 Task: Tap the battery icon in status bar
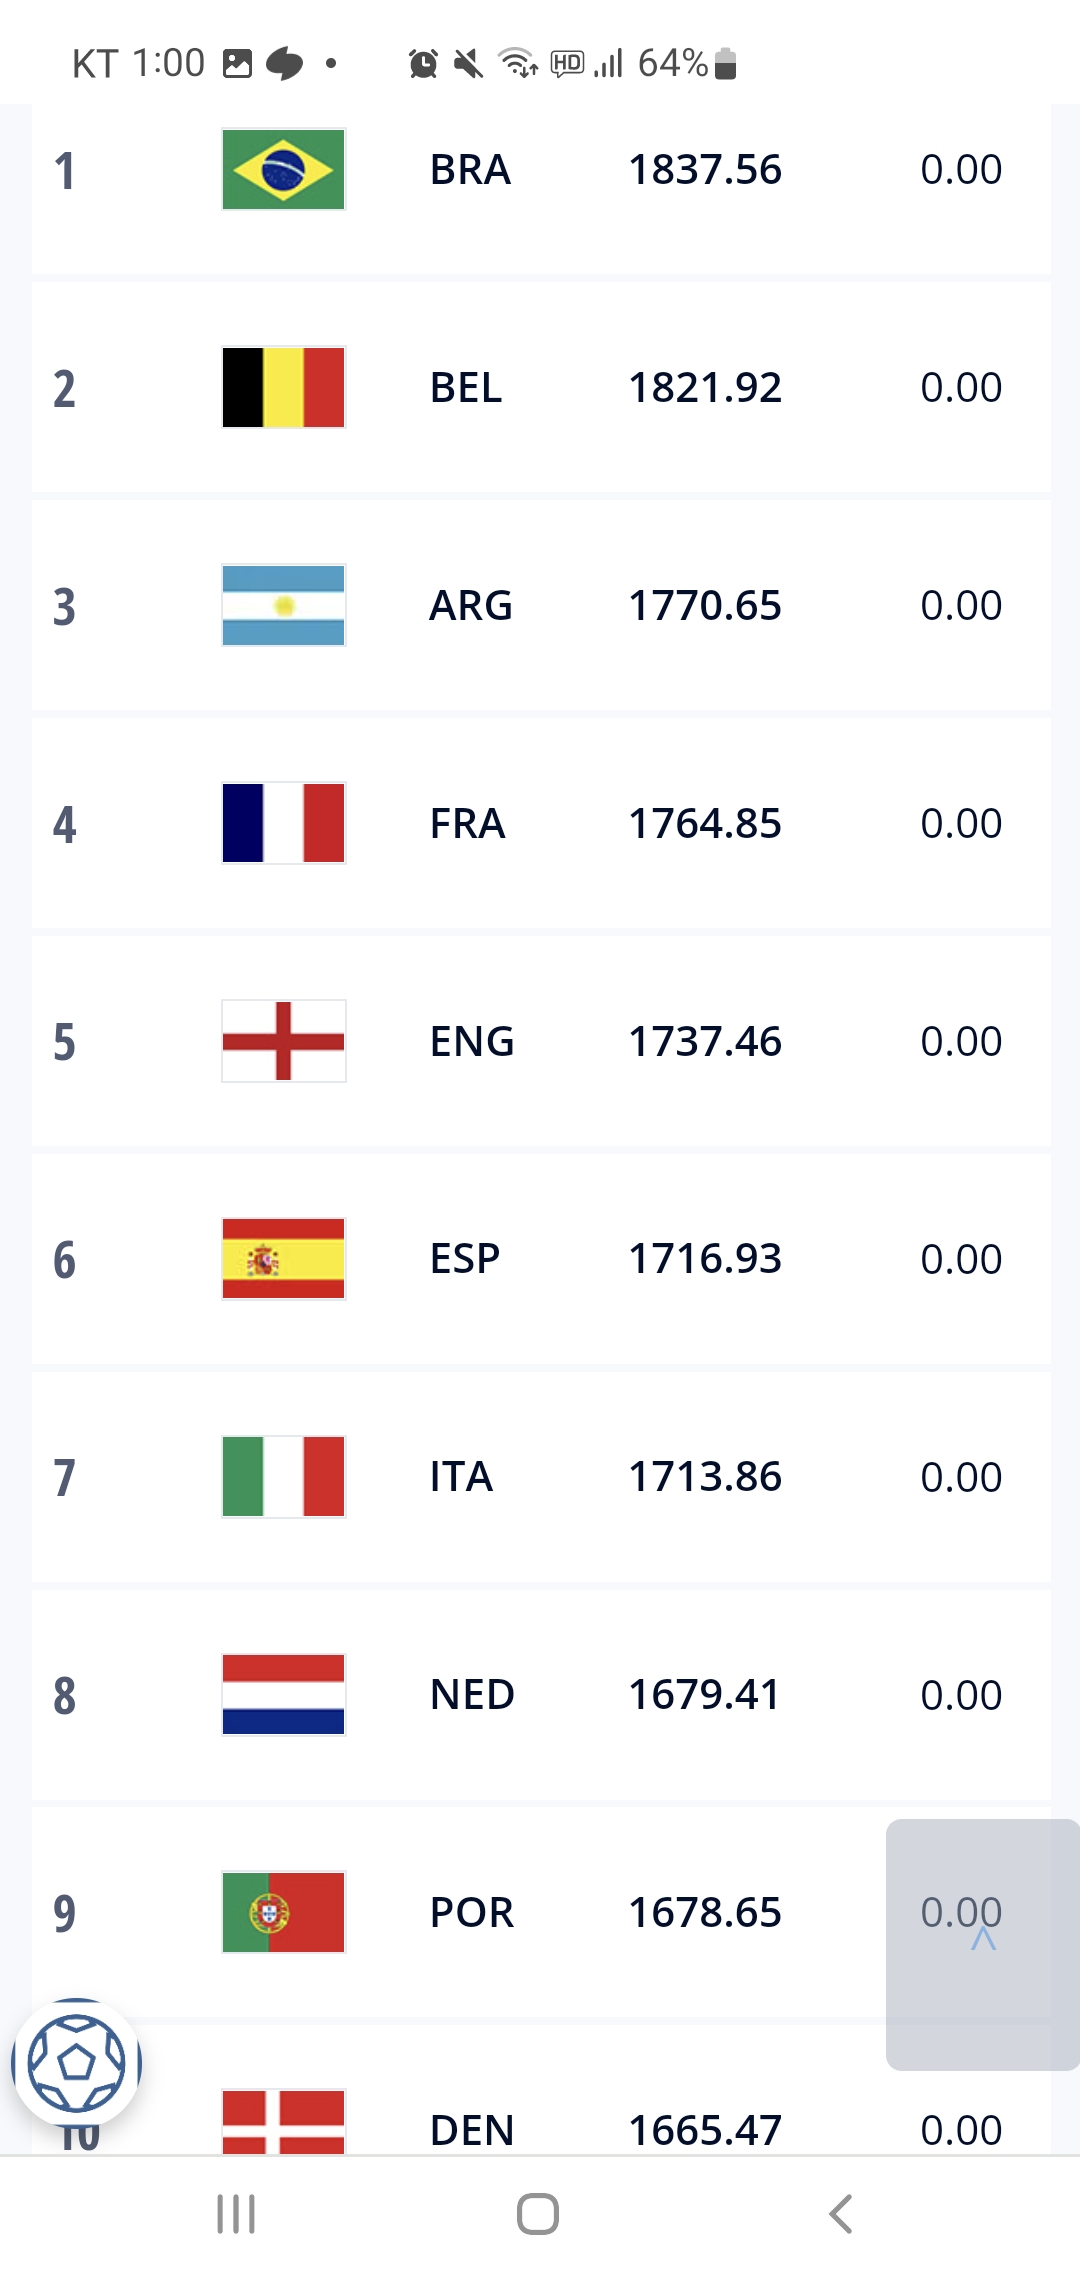point(726,64)
